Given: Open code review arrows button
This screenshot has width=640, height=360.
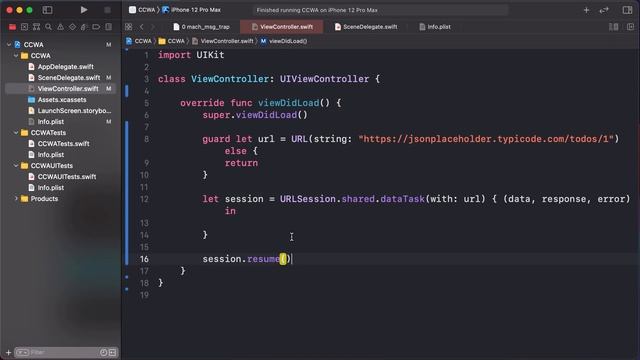Looking at the screenshot, I should (x=604, y=10).
